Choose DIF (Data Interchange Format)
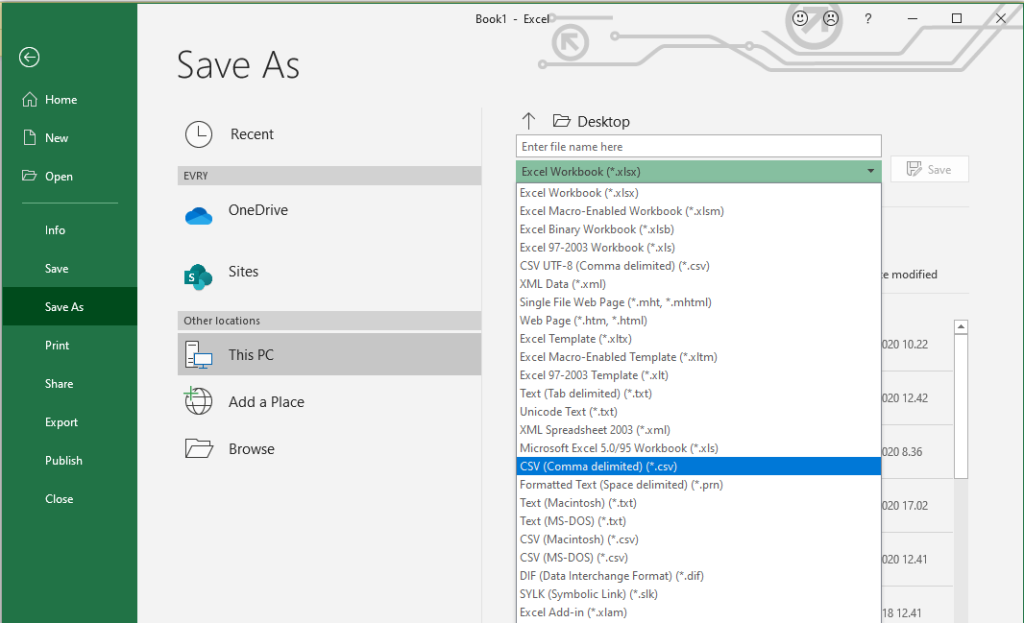Viewport: 1024px width, 623px height. point(698,576)
